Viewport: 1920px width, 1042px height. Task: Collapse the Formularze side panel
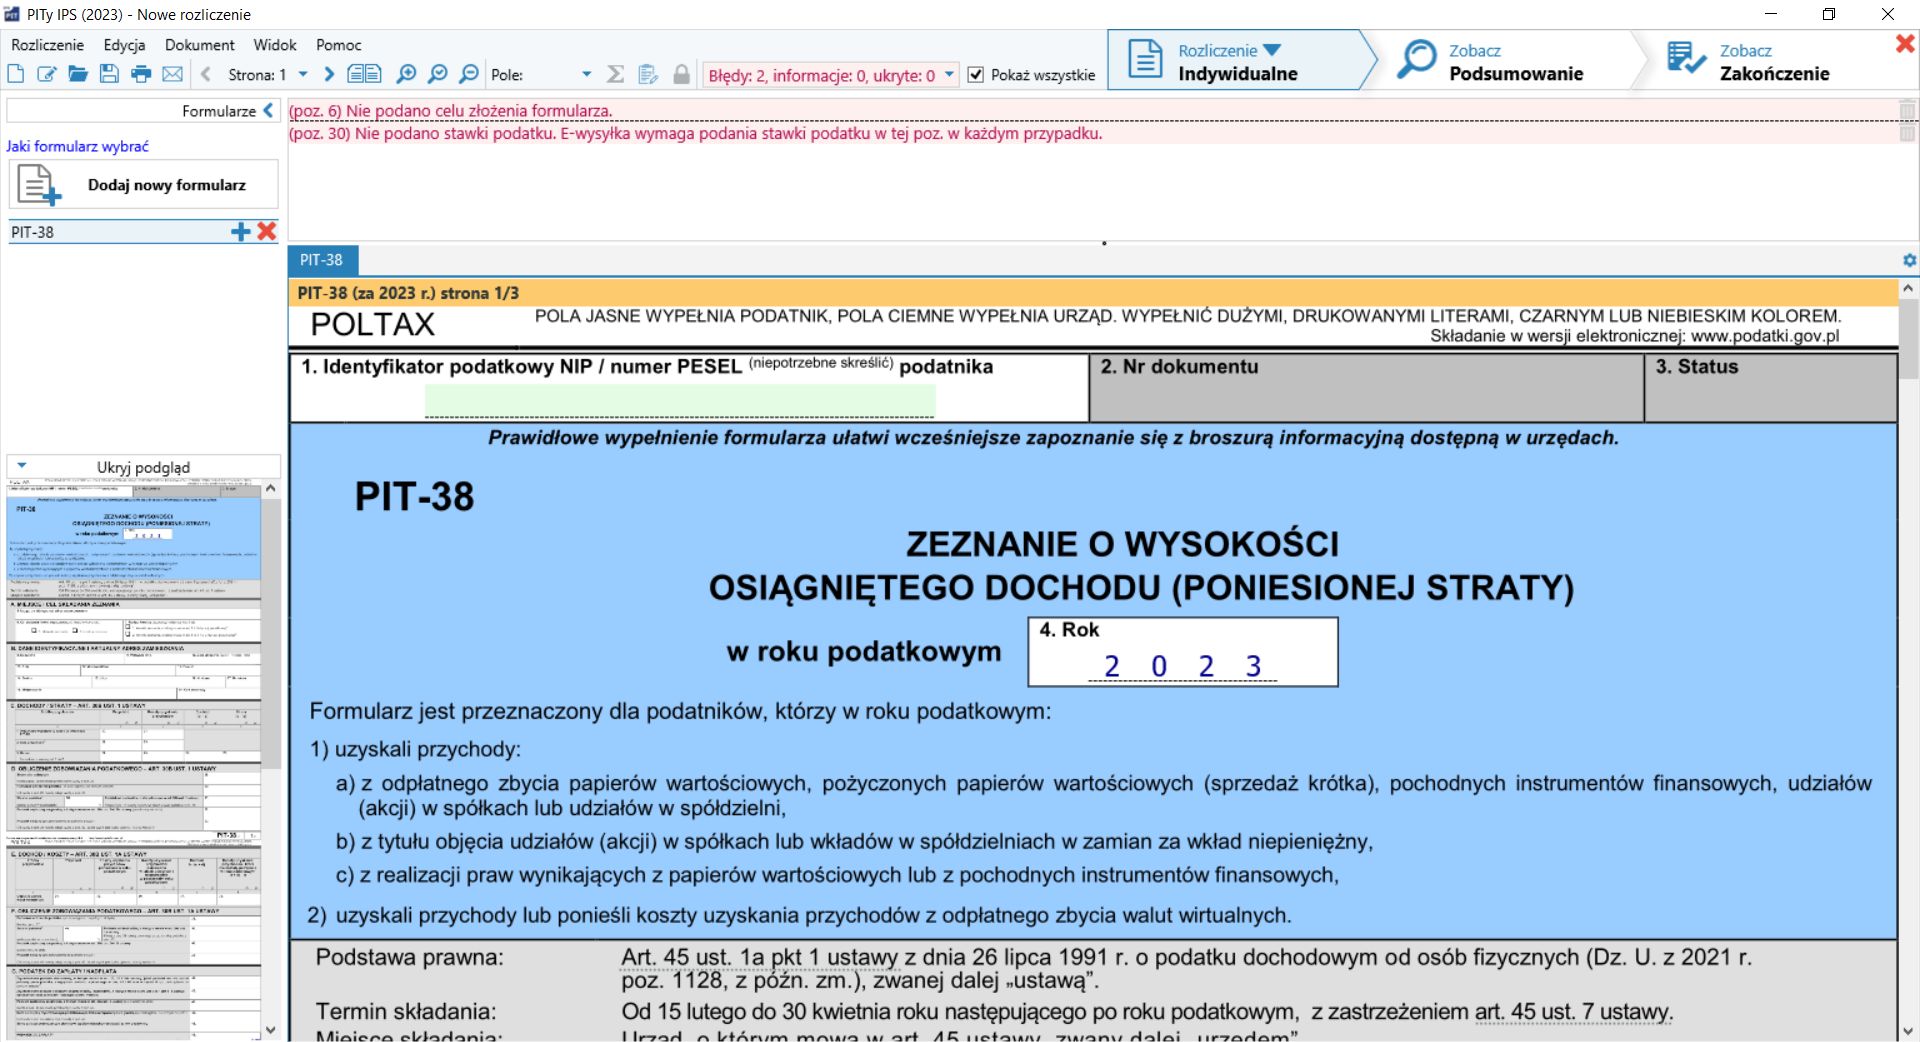[268, 111]
